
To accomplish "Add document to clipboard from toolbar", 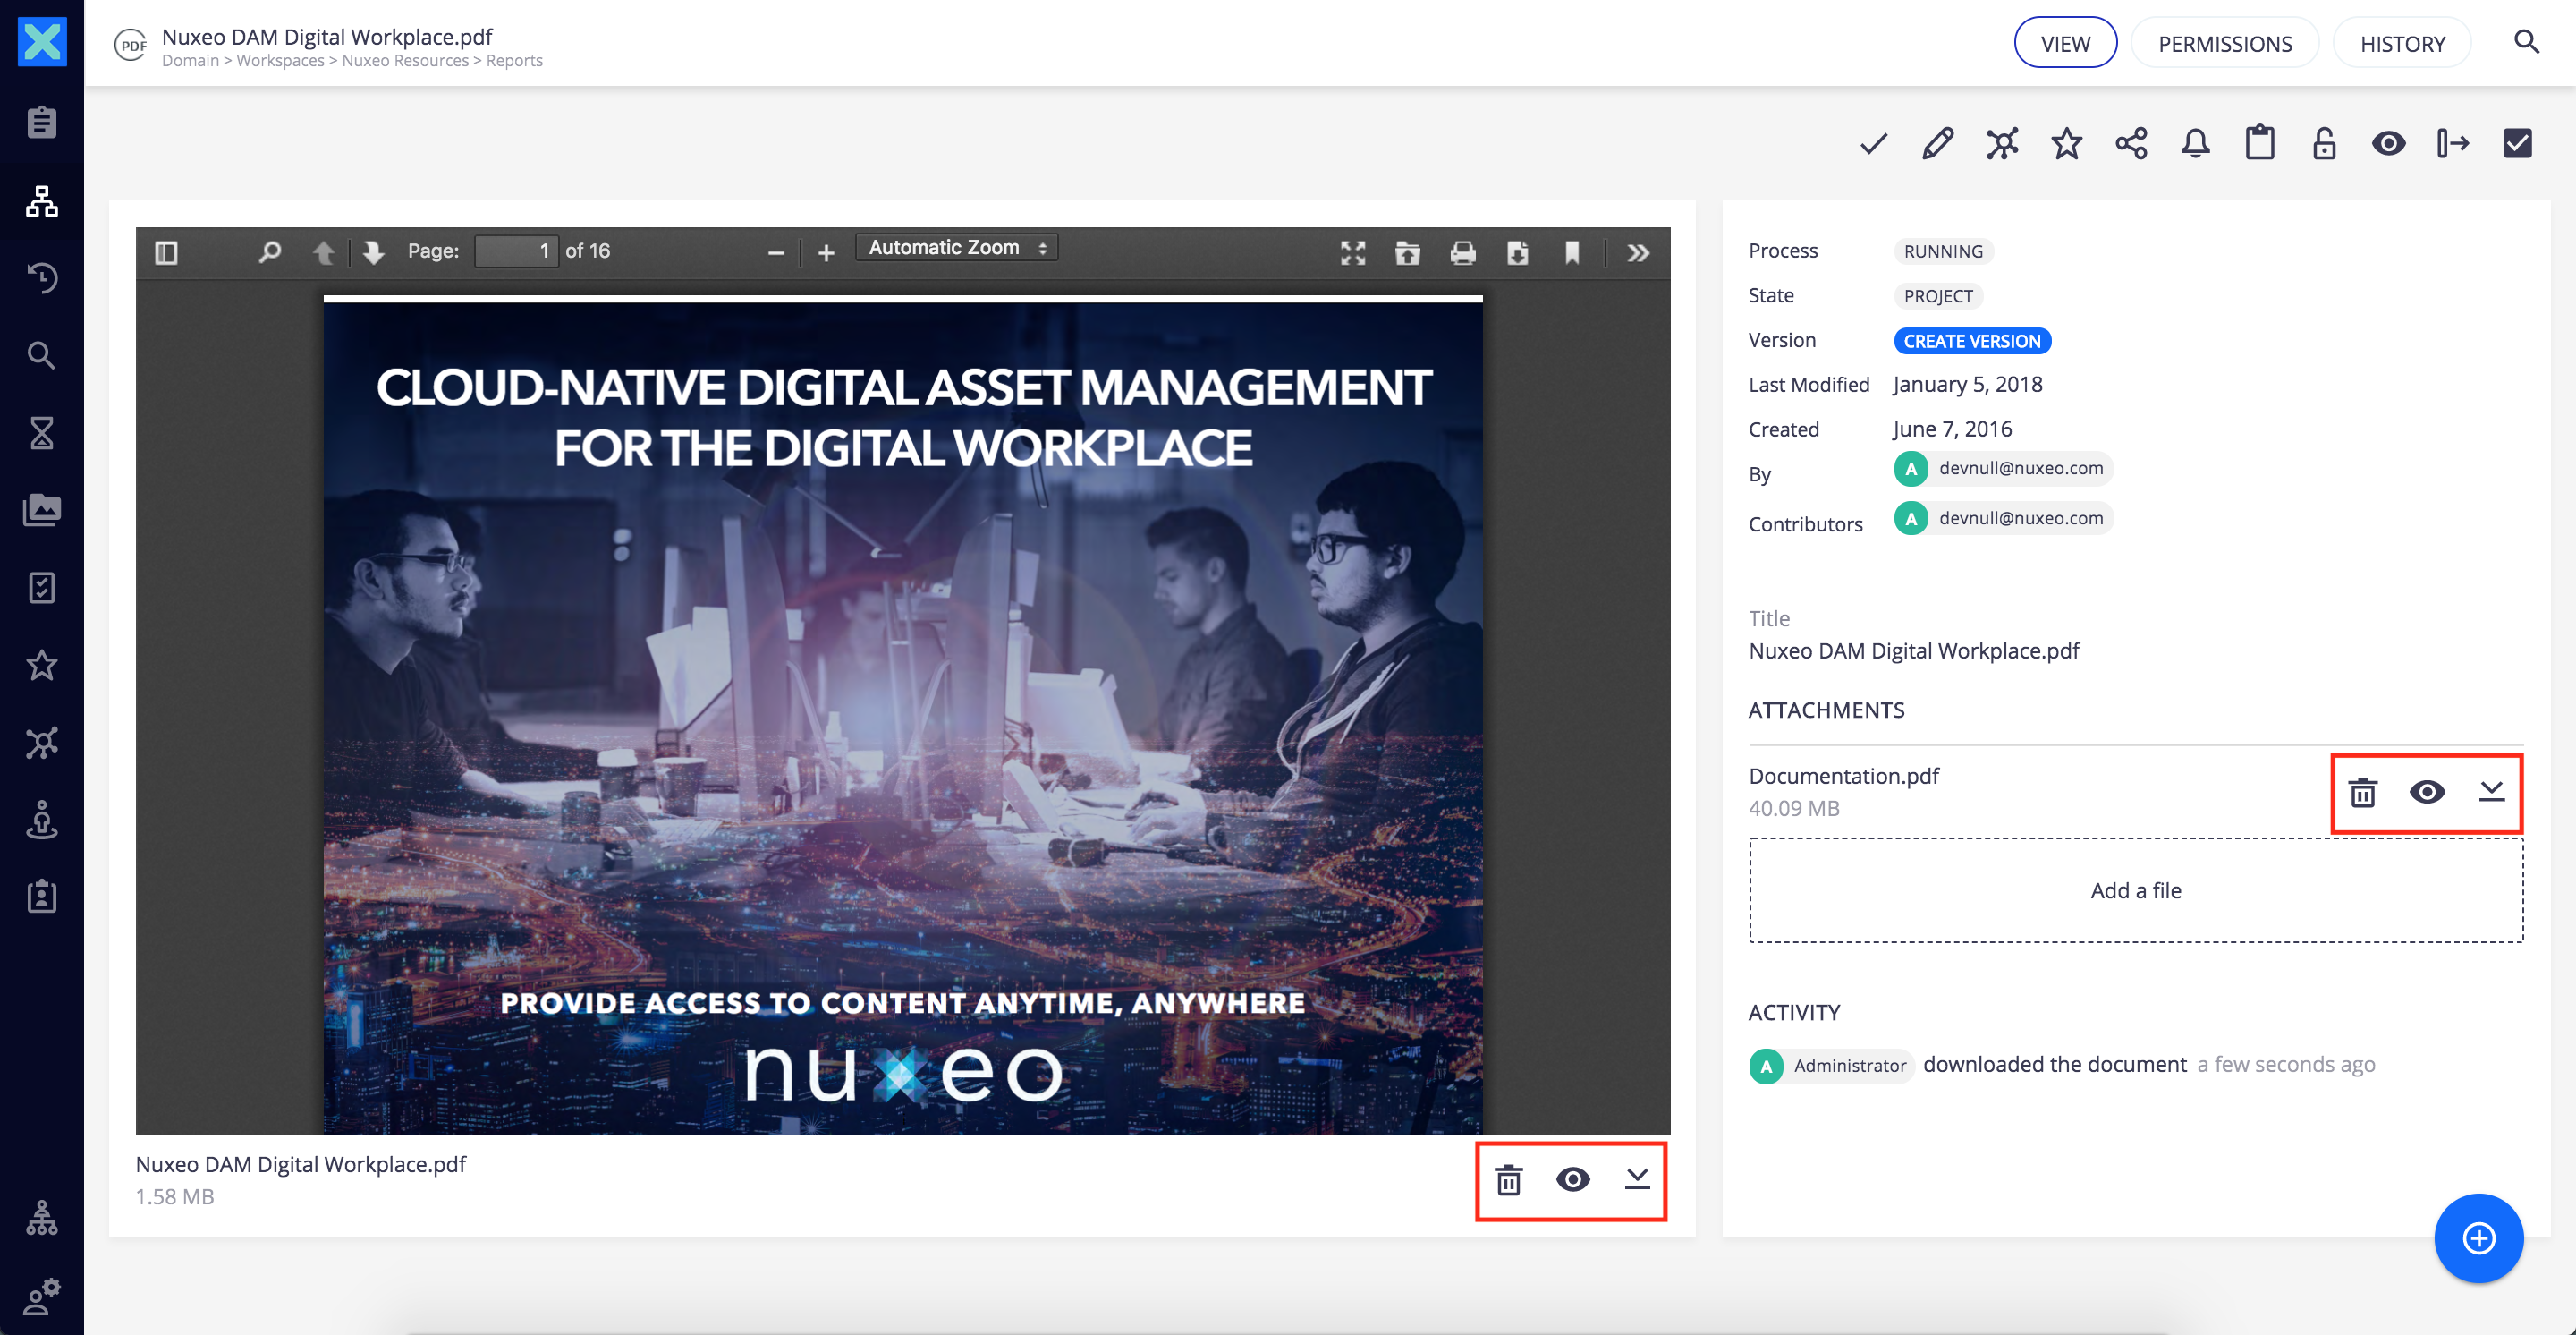I will tap(2260, 143).
